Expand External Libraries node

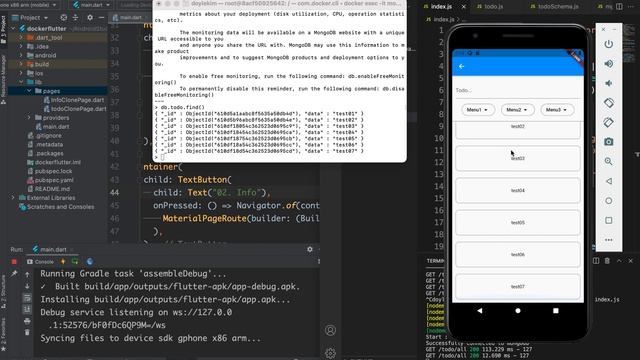tap(13, 198)
